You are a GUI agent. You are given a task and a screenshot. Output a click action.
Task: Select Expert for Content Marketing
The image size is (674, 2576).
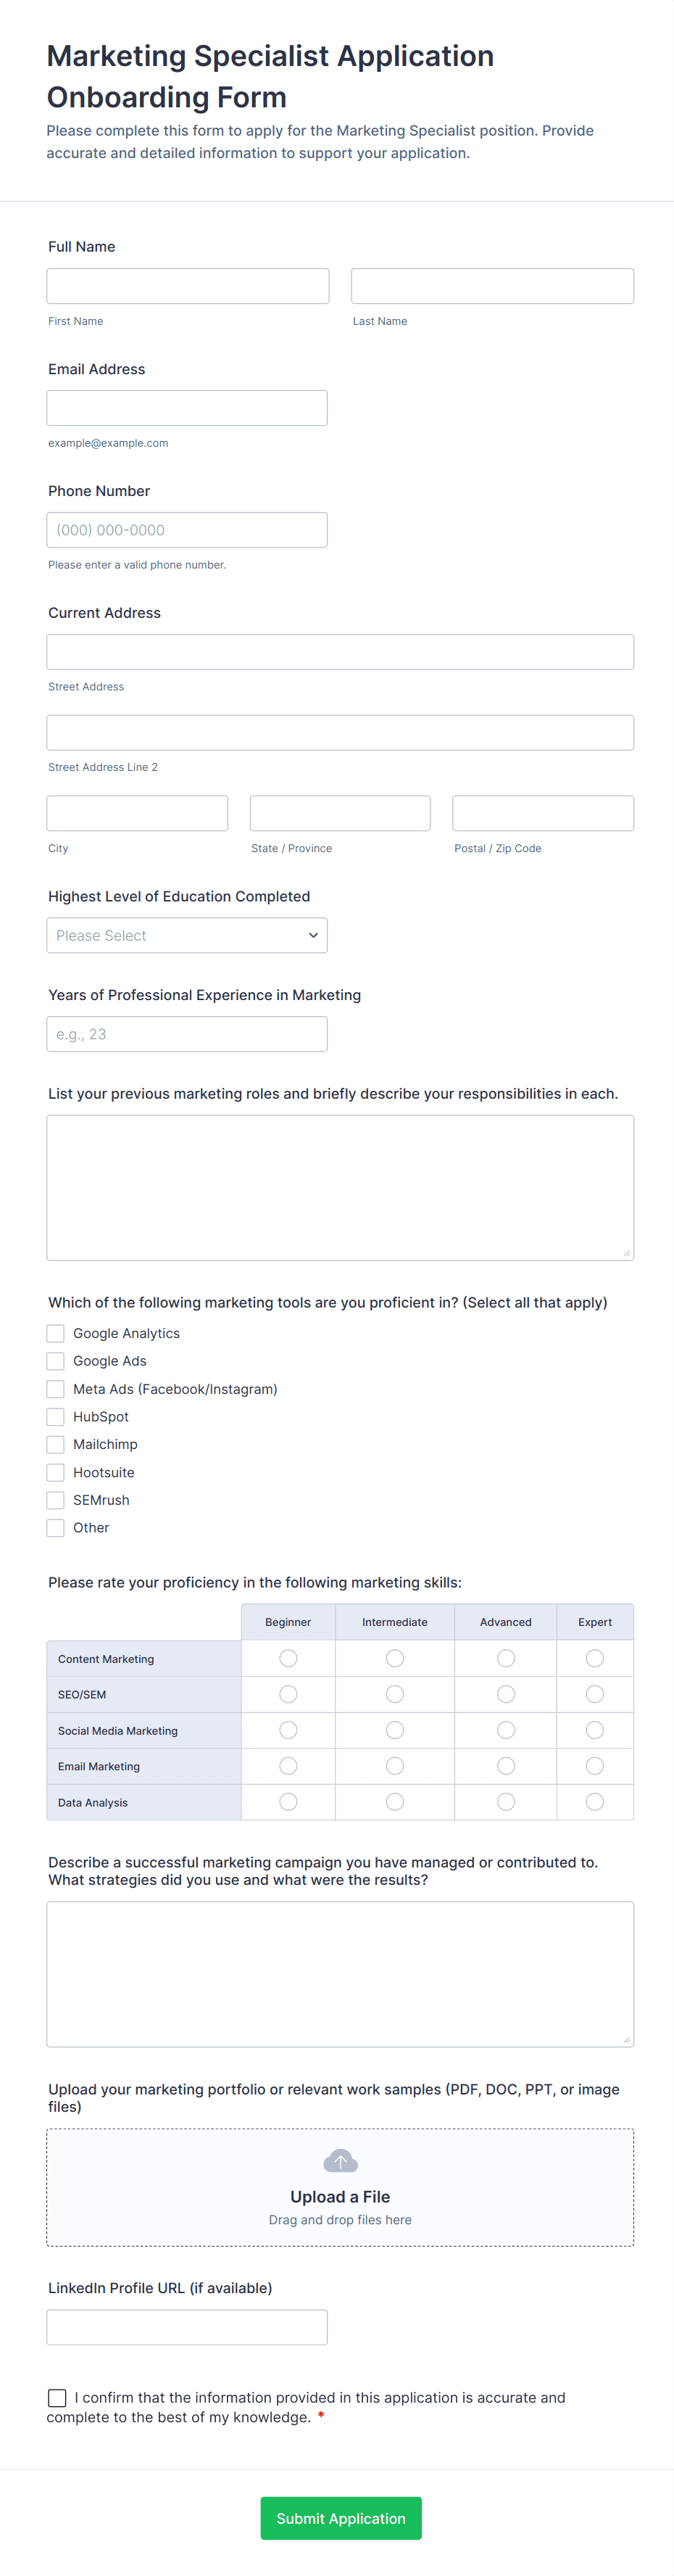tap(594, 1658)
